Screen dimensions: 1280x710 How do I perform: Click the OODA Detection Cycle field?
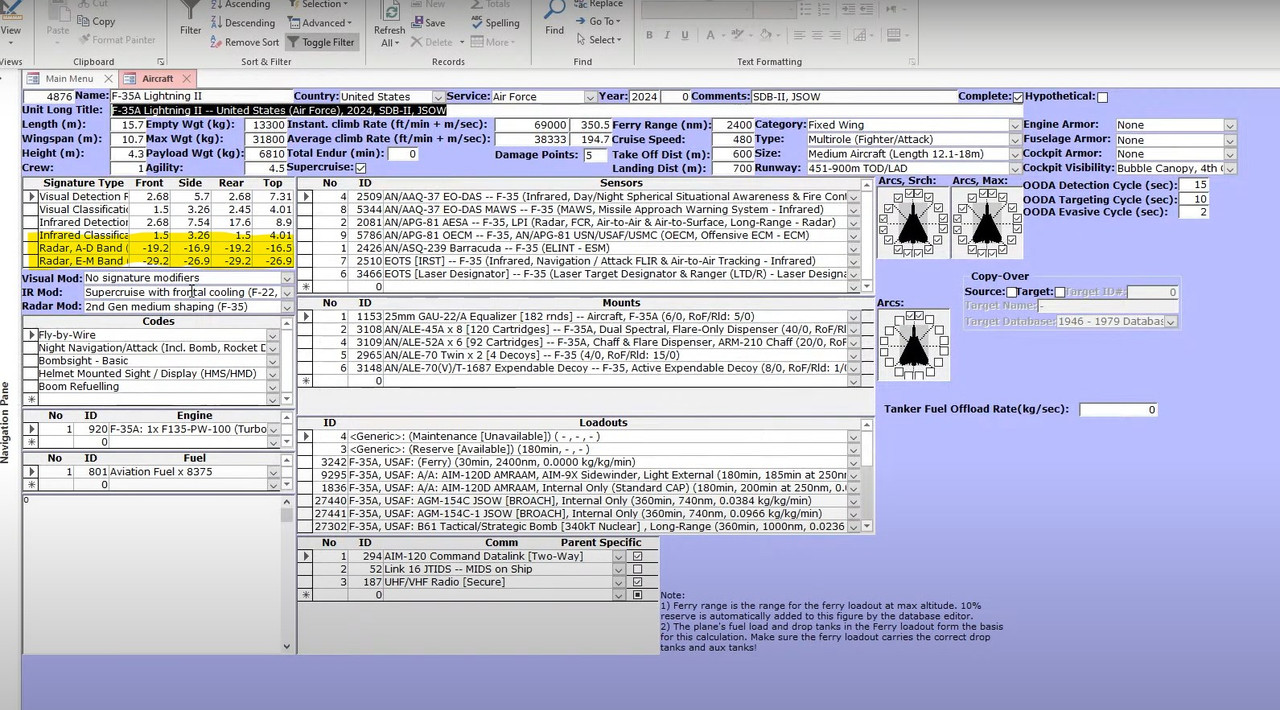pos(1194,185)
